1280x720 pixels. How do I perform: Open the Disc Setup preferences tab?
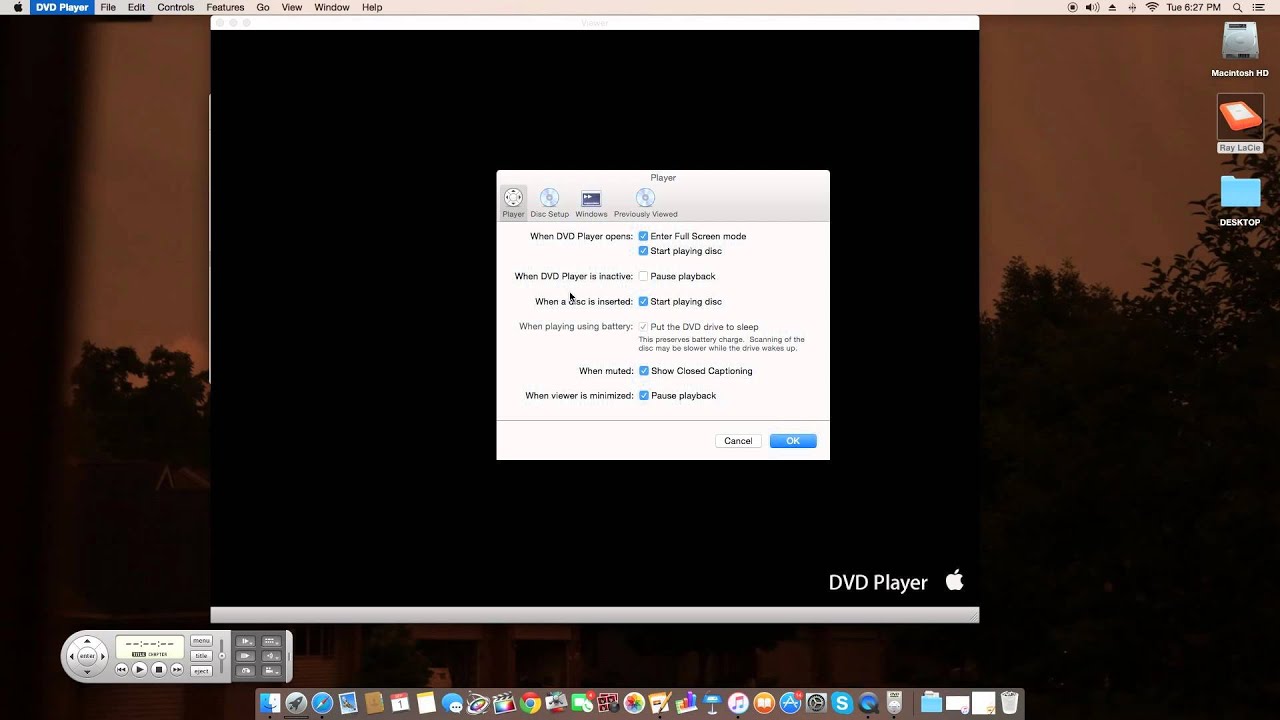pyautogui.click(x=549, y=203)
